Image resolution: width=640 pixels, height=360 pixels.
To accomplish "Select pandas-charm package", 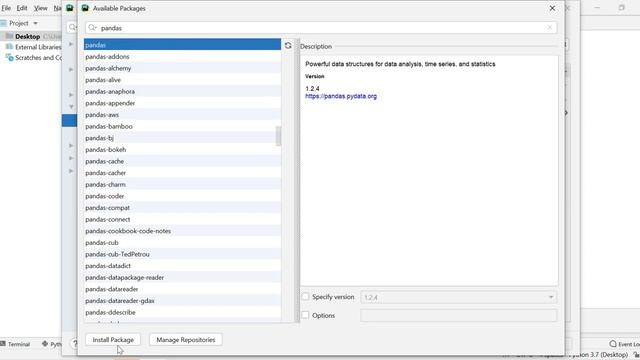I will coord(182,184).
